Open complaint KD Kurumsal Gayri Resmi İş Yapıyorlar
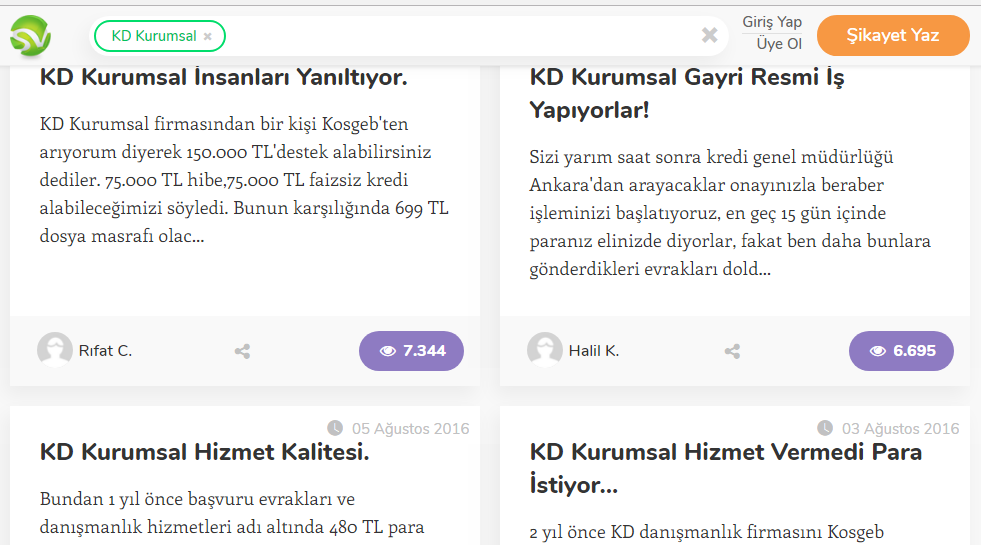 [x=686, y=93]
